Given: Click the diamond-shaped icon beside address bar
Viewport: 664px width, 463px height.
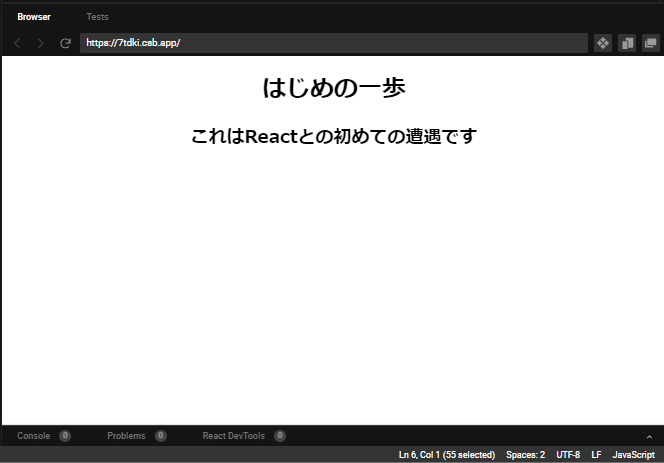Looking at the screenshot, I should pyautogui.click(x=603, y=43).
